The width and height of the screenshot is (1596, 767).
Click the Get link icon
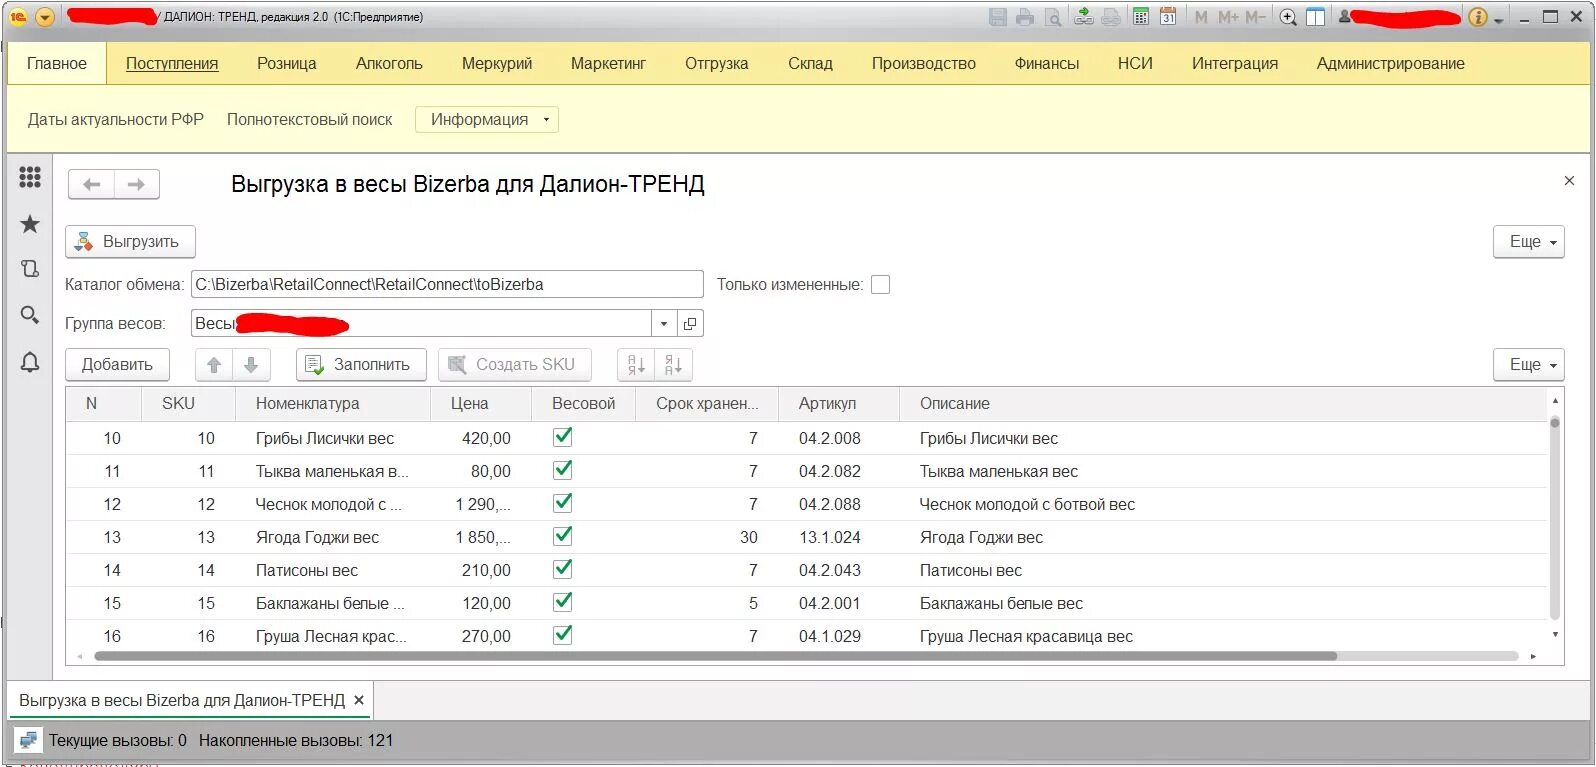[1084, 17]
